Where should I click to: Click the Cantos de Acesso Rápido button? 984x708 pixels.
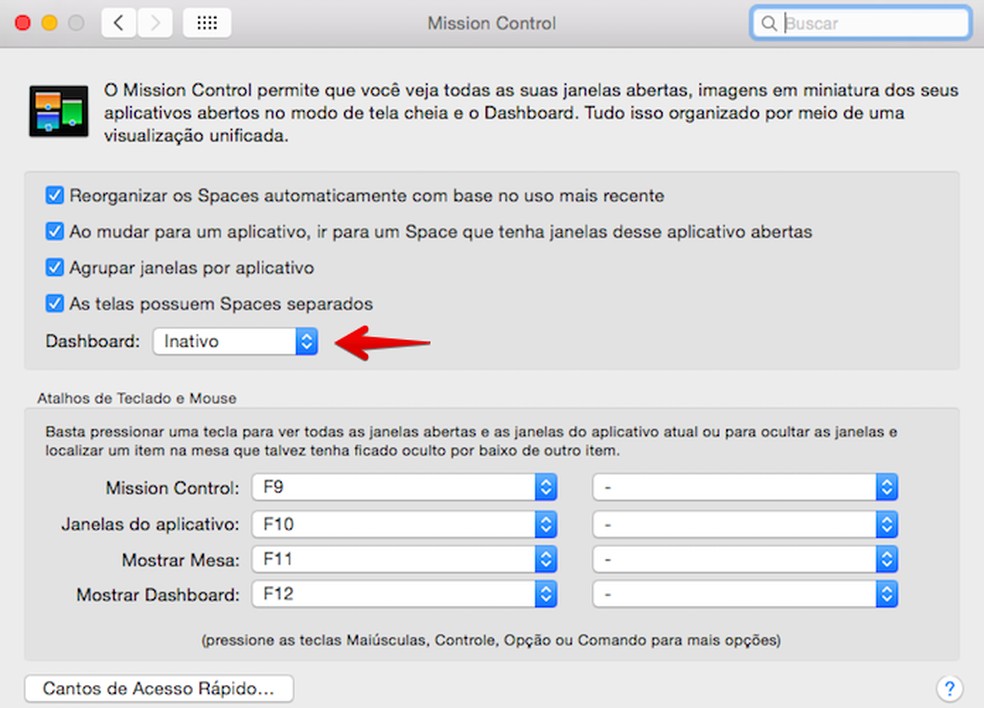(x=158, y=688)
